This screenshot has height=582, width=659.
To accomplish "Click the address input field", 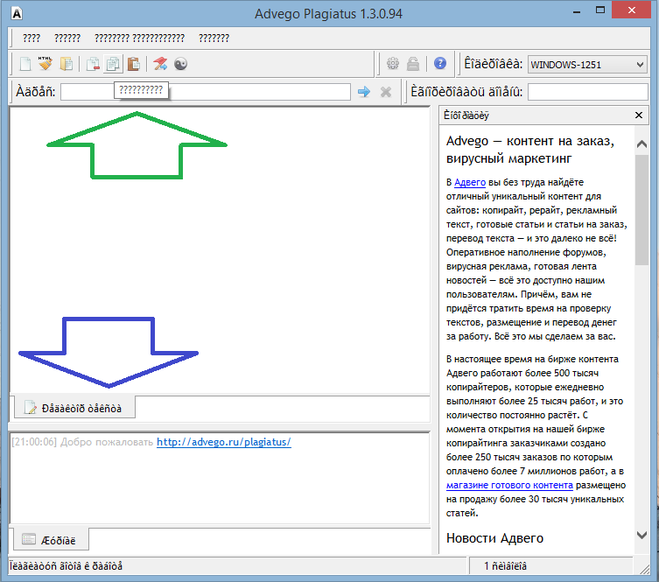I will (206, 92).
